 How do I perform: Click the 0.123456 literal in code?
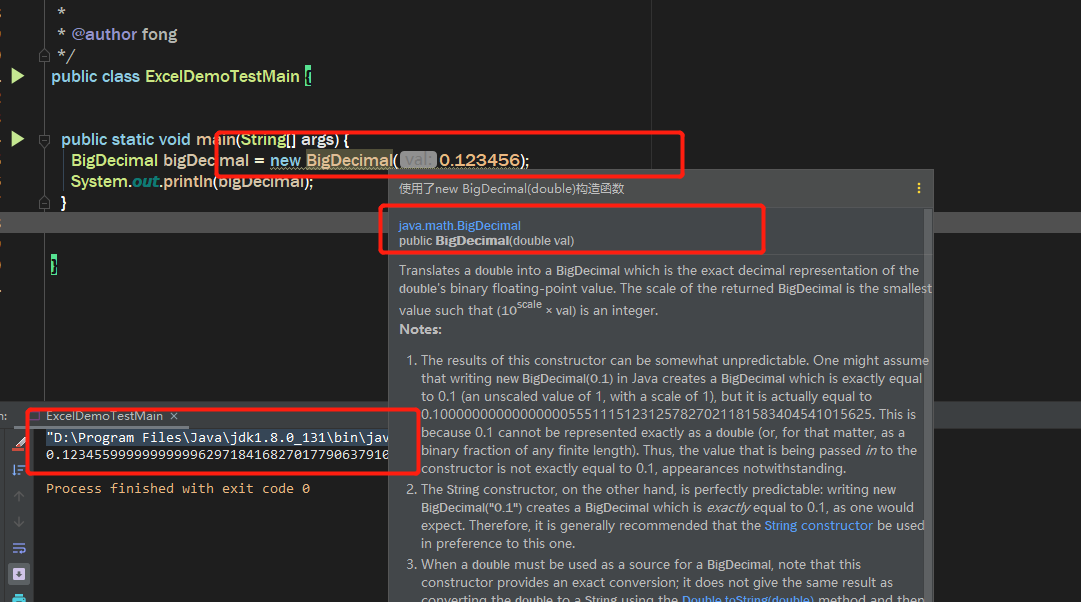(x=479, y=160)
